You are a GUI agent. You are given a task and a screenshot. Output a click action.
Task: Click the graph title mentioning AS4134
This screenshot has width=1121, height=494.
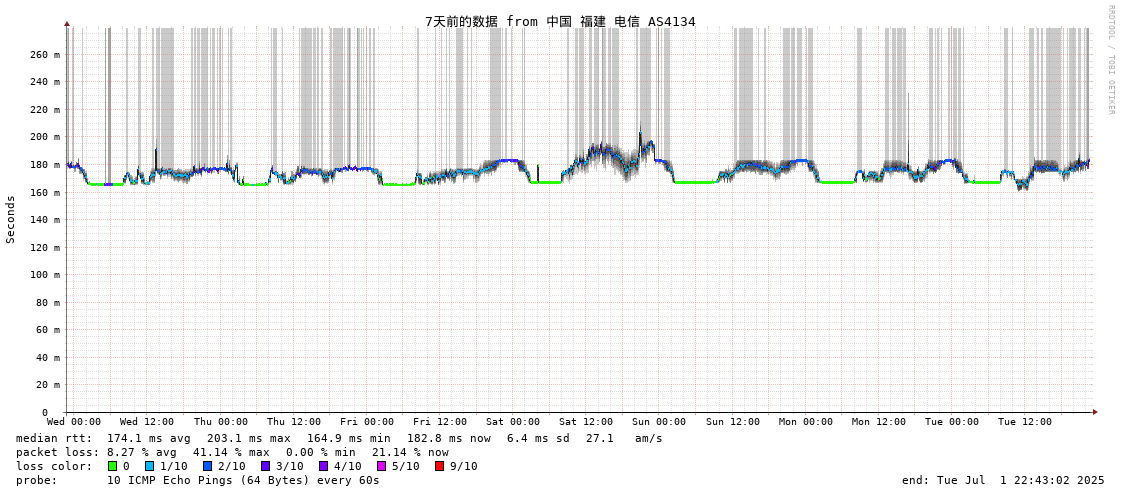click(560, 21)
